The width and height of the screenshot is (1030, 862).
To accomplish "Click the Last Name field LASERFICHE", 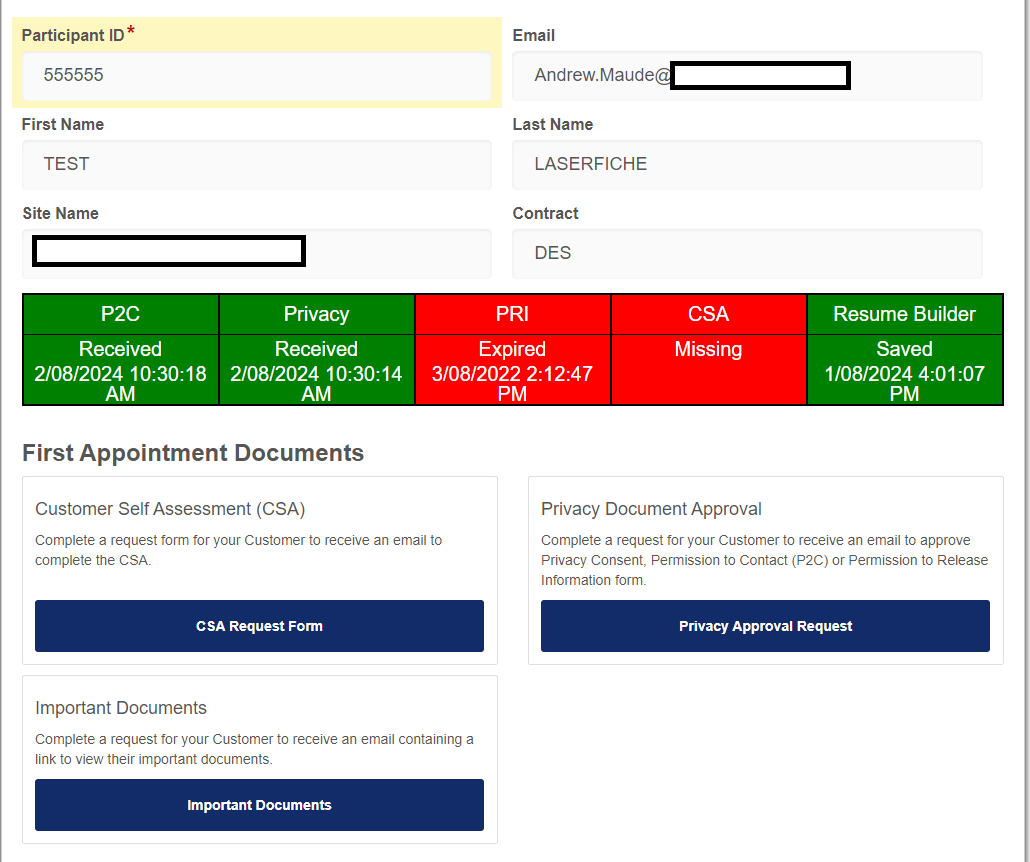I will [x=747, y=164].
